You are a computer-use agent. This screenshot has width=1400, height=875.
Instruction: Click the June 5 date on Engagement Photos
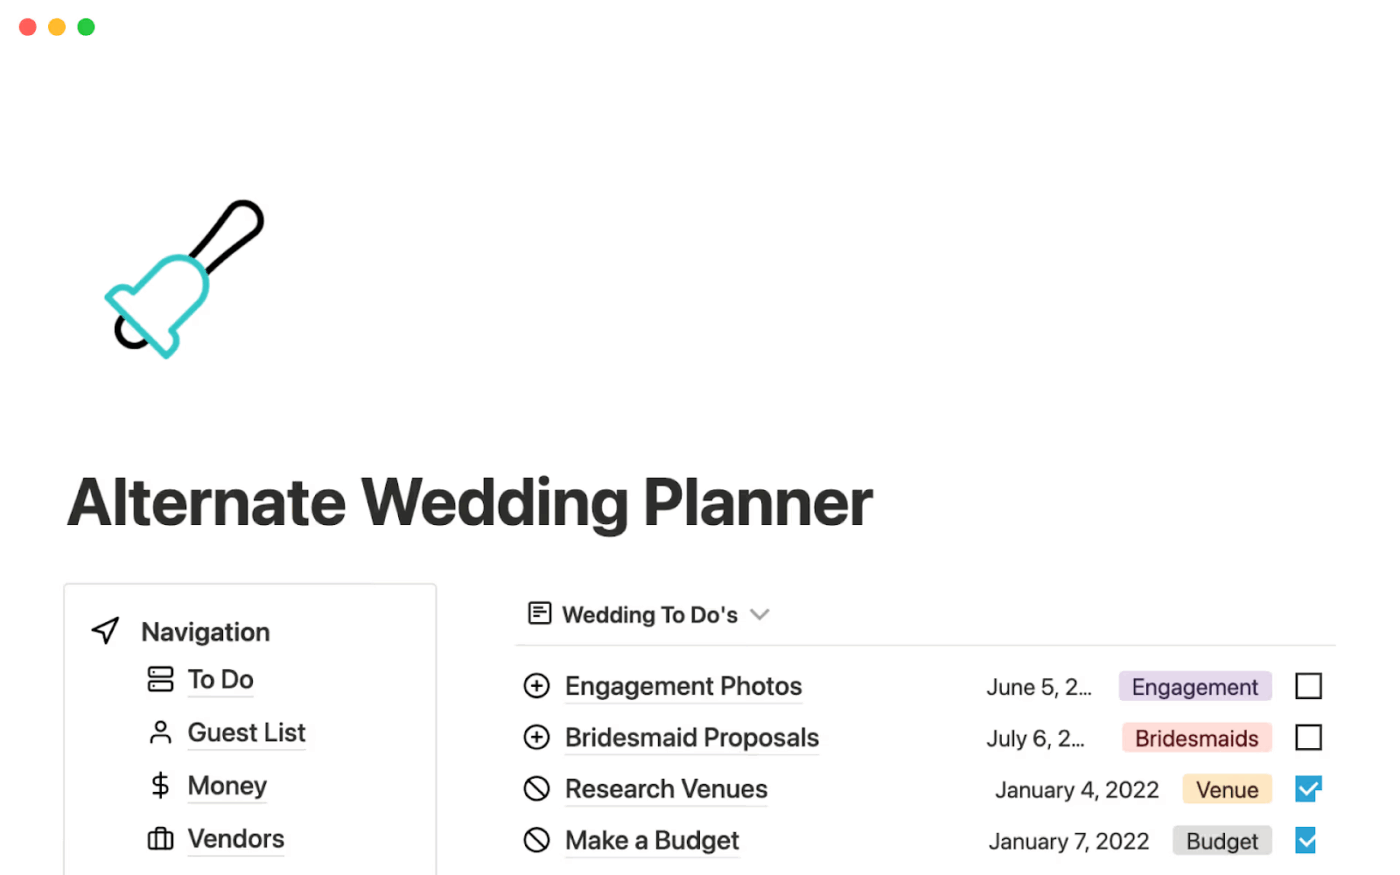point(1040,688)
